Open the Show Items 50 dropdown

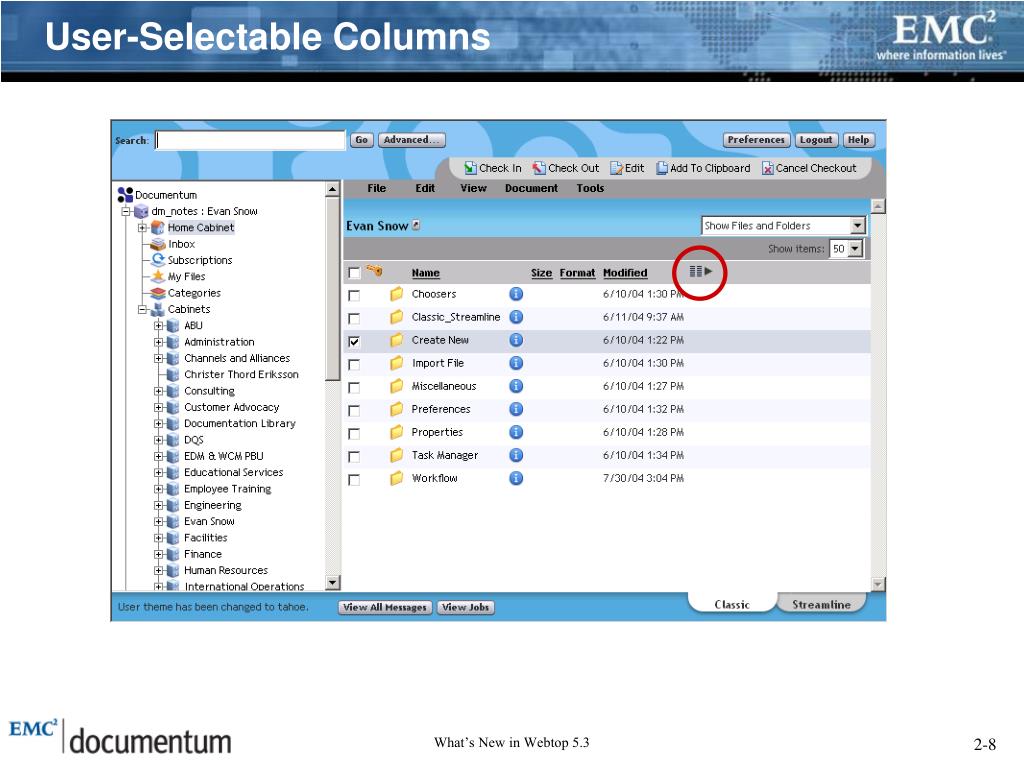pos(846,248)
